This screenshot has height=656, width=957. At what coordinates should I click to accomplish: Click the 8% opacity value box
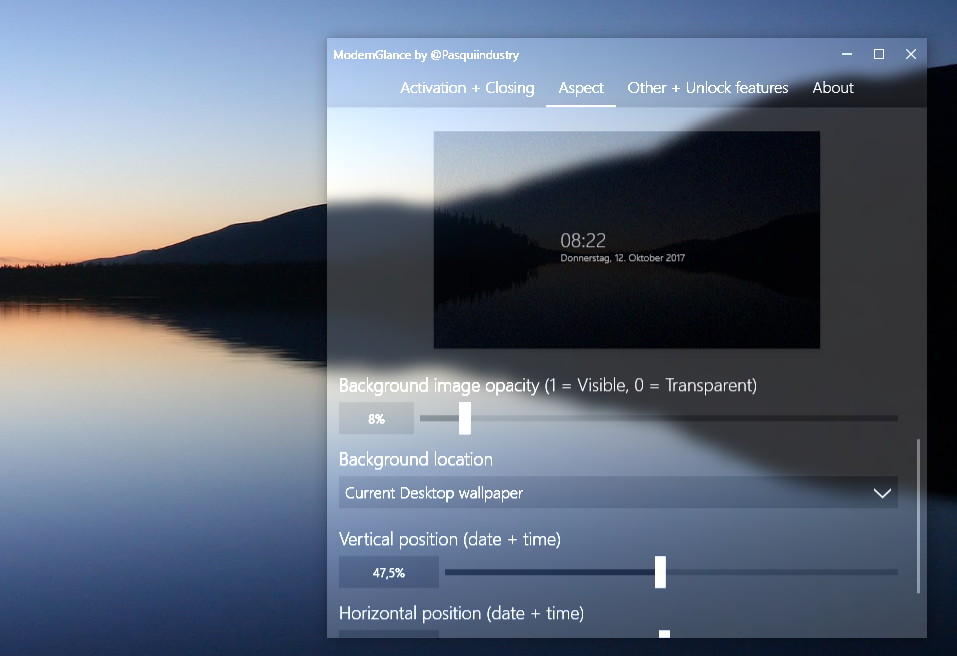377,419
